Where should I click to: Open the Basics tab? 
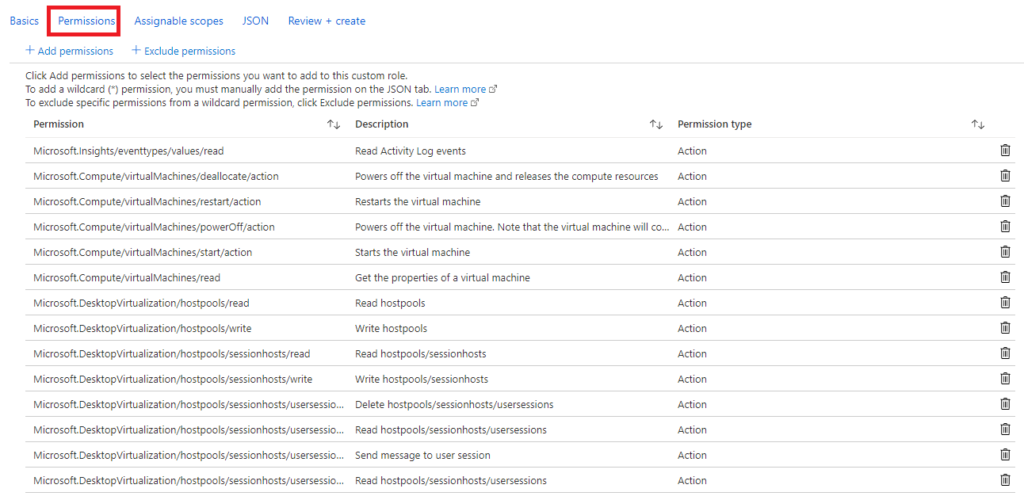tap(24, 21)
